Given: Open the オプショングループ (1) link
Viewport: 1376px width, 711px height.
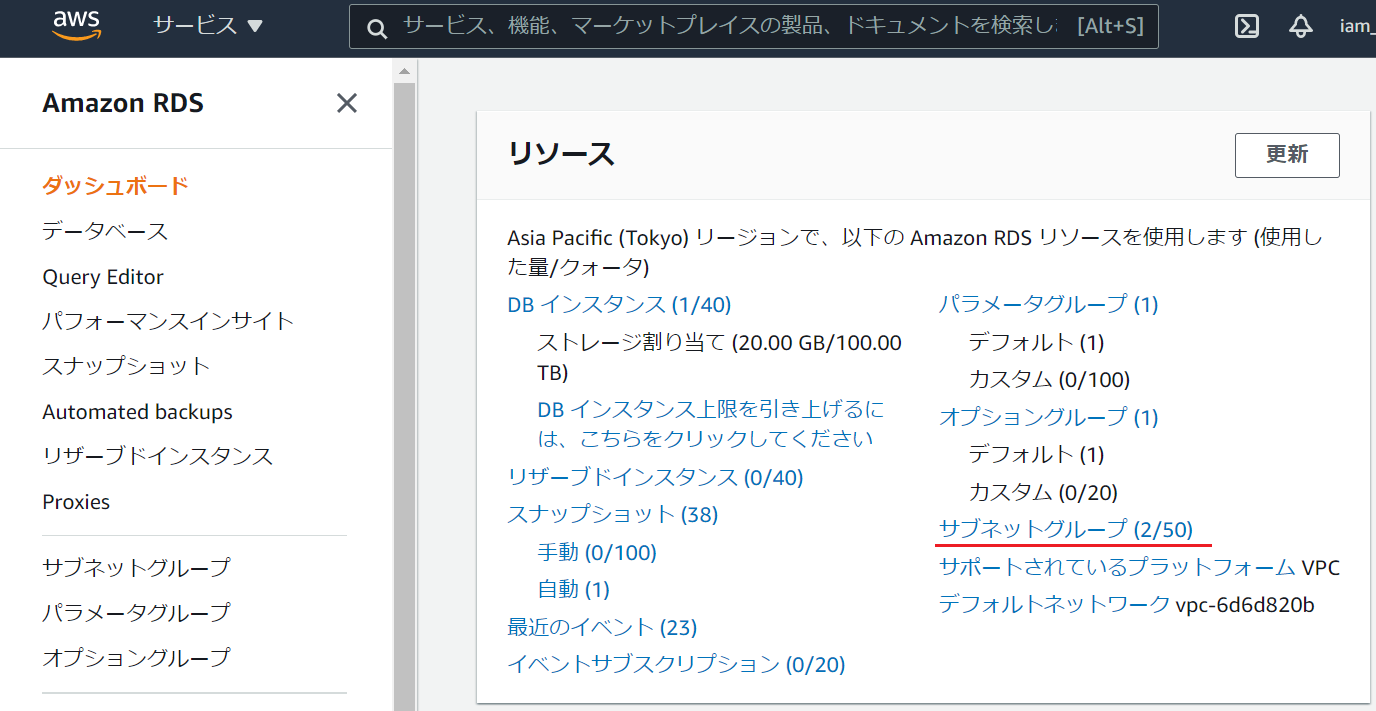Looking at the screenshot, I should (x=1048, y=417).
